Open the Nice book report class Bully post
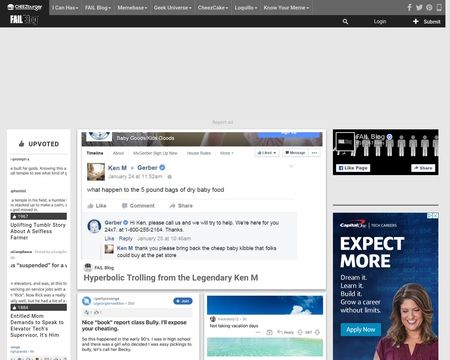This screenshot has height=360, width=450. click(x=134, y=325)
